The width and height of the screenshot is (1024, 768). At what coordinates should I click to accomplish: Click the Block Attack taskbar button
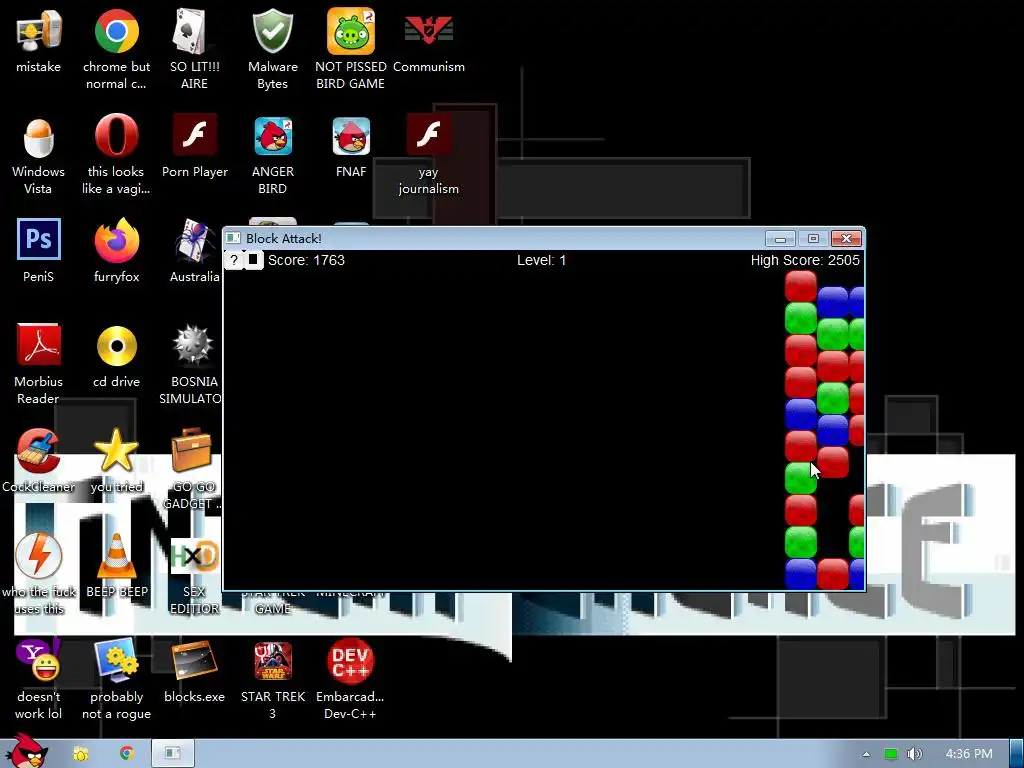(x=173, y=754)
